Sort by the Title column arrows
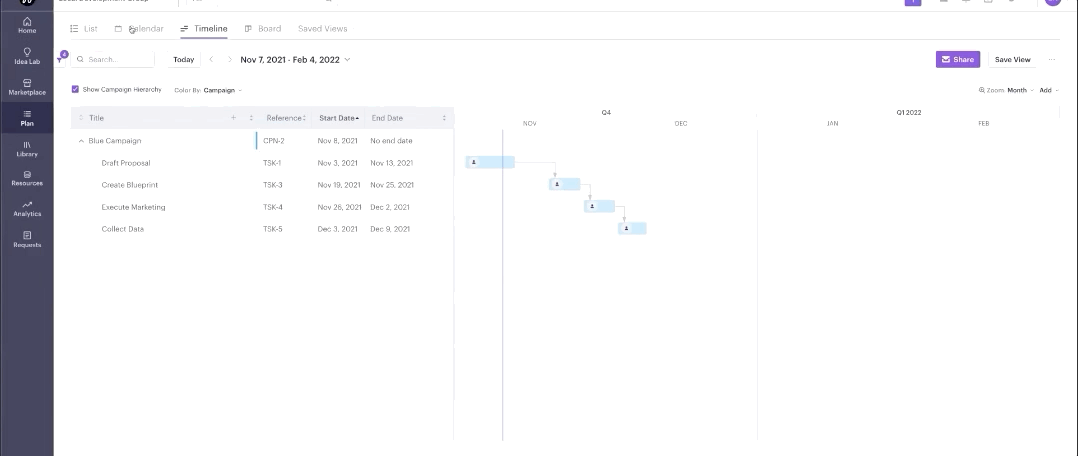This screenshot has height=456, width=1078. [81, 118]
